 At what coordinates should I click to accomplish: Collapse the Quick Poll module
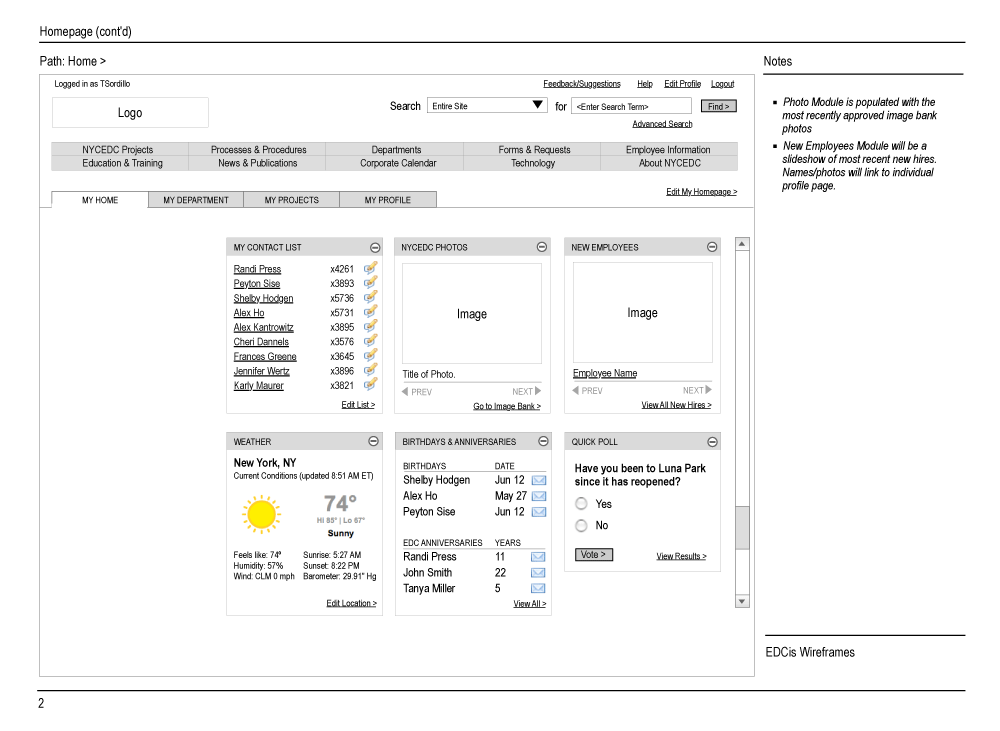[x=713, y=441]
